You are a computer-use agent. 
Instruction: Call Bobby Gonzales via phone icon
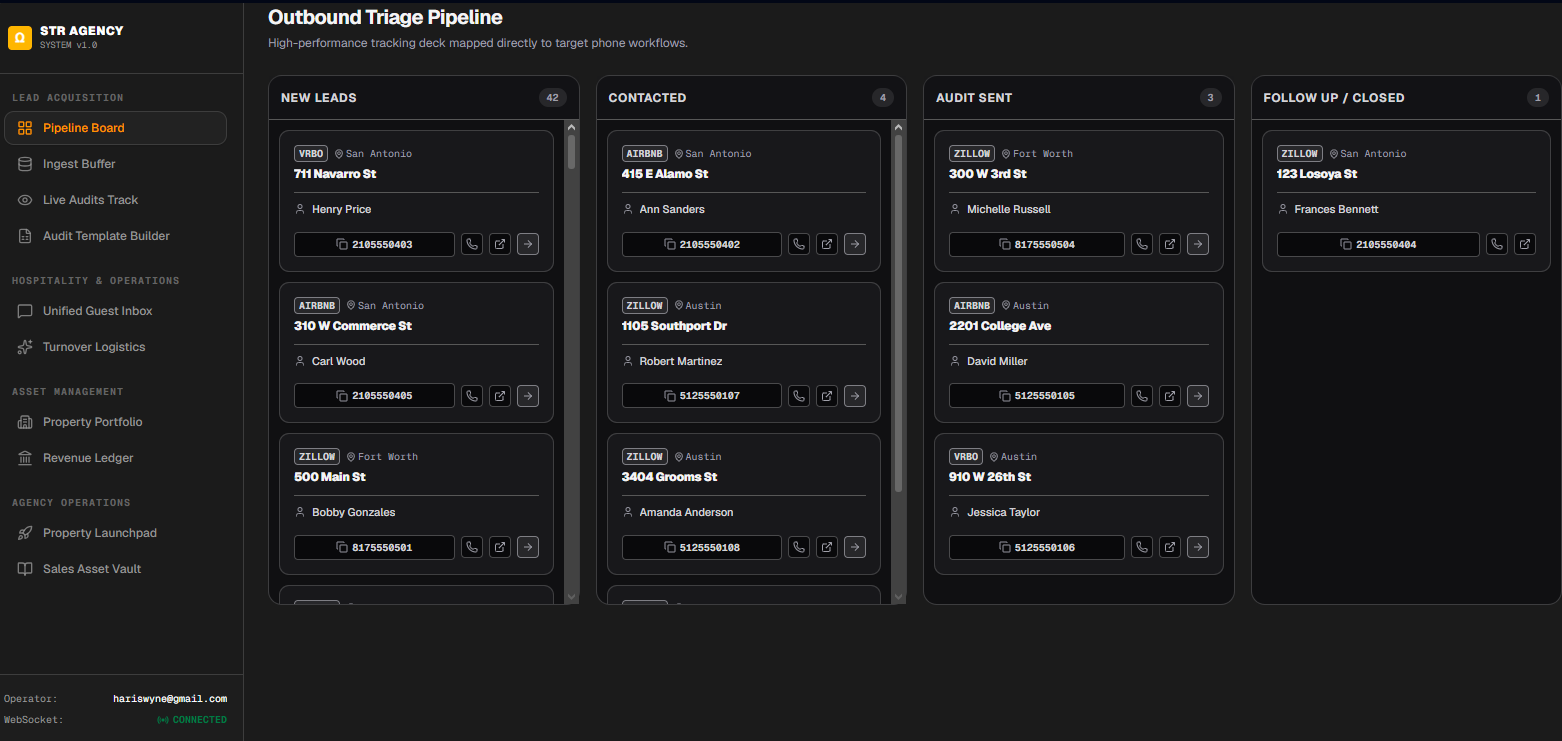472,547
